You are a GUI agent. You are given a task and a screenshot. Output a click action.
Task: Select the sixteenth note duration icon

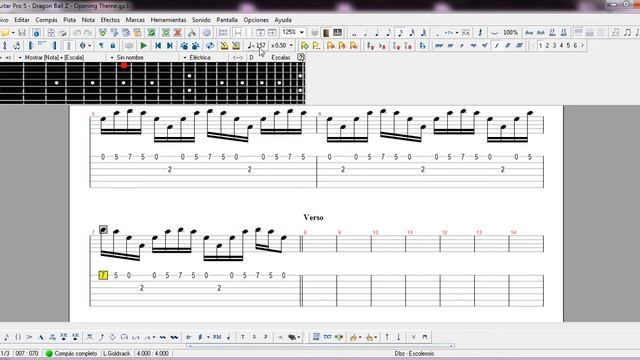(x=400, y=32)
